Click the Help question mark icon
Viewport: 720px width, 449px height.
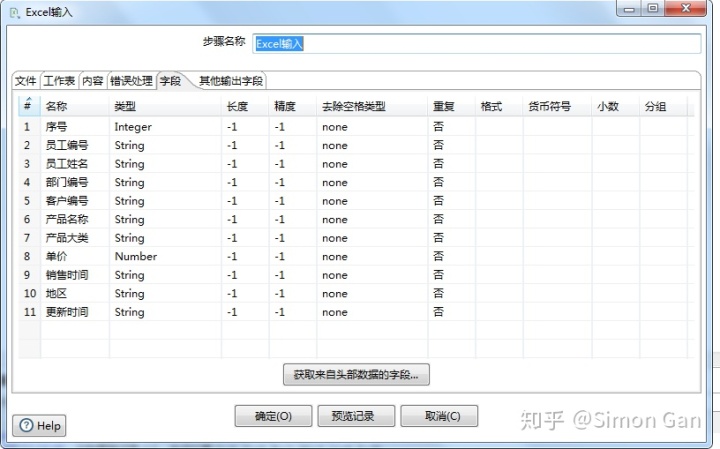26,426
